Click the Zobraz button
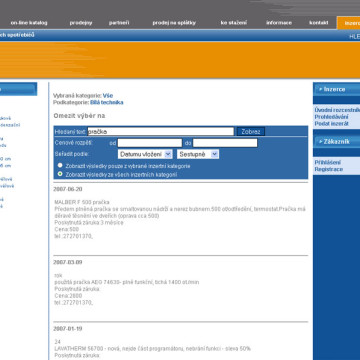This screenshot has width=360, height=360. coord(251,132)
